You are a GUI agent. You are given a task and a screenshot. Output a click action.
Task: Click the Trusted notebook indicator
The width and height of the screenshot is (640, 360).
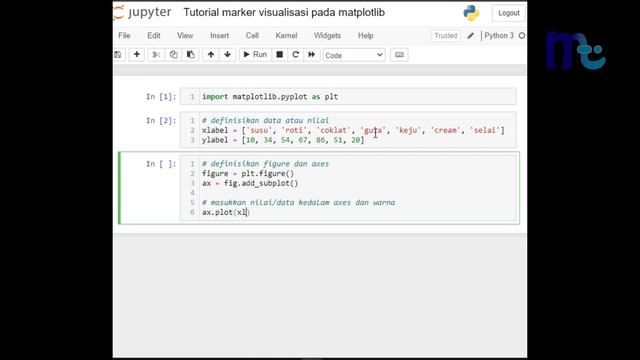[446, 36]
